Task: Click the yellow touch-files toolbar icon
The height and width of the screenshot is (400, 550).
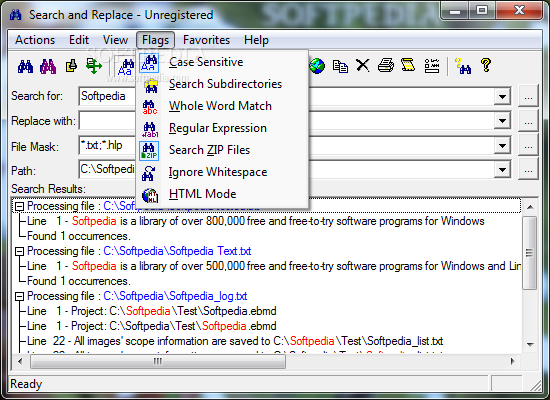Action: (71, 66)
